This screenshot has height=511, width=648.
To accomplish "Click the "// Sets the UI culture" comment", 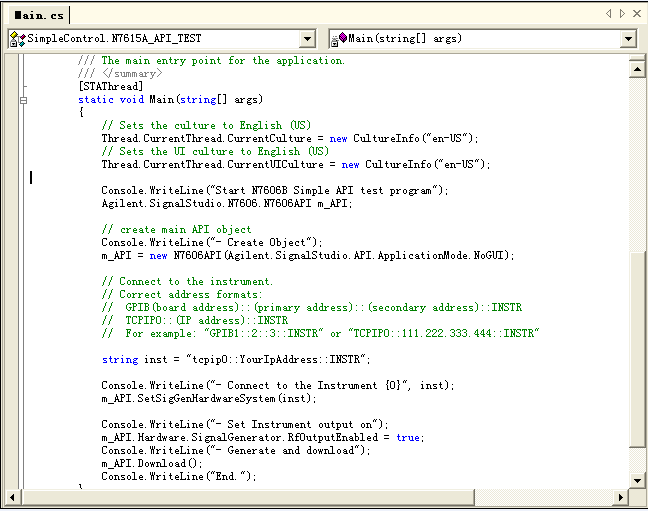I will (x=215, y=151).
